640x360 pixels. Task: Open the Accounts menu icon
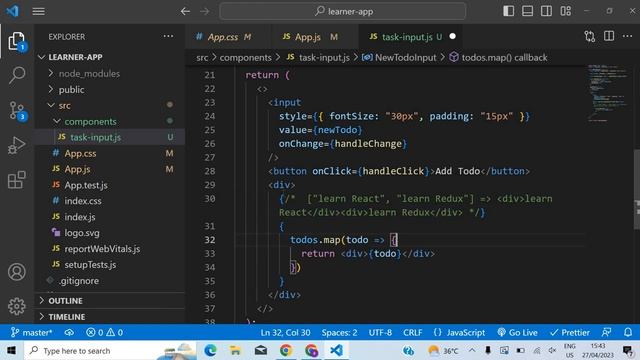point(17,272)
